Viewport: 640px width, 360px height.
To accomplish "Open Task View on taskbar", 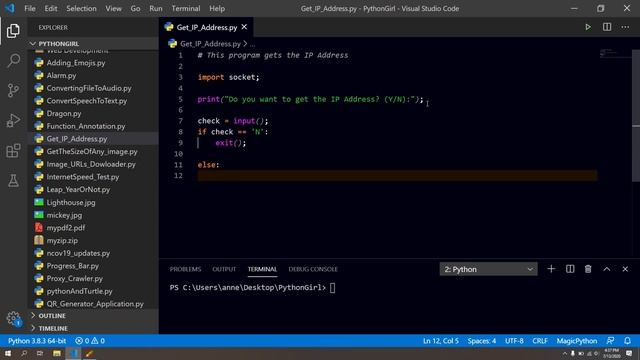I will pyautogui.click(x=40, y=353).
